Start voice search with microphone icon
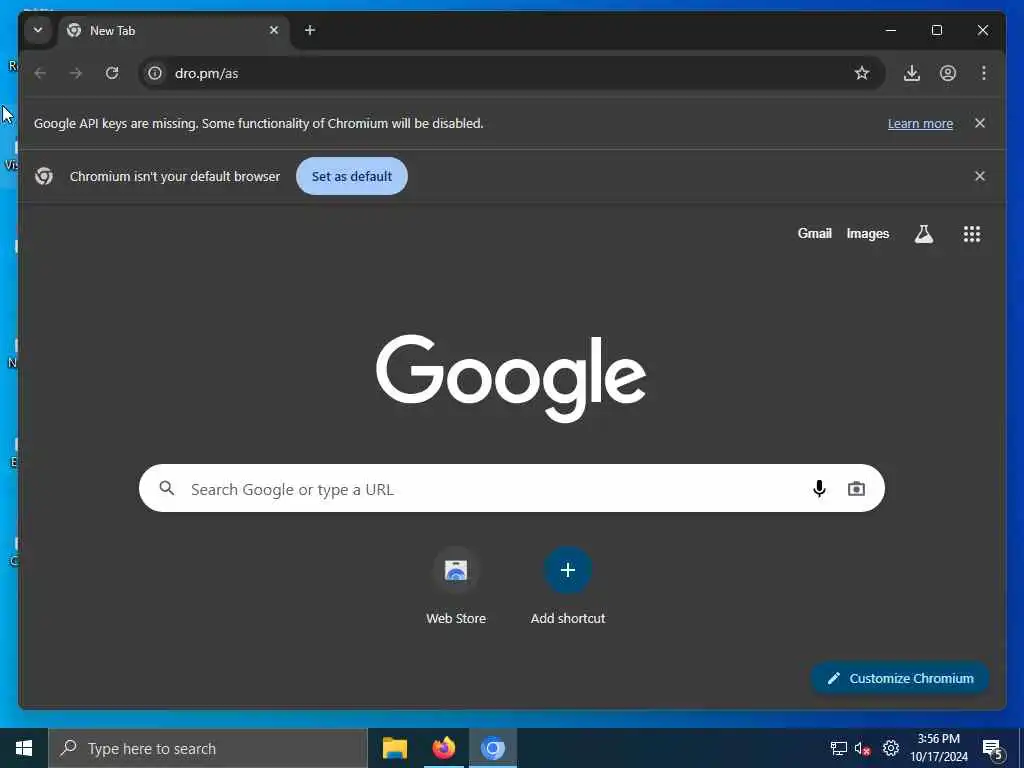This screenshot has width=1024, height=768. pyautogui.click(x=819, y=488)
